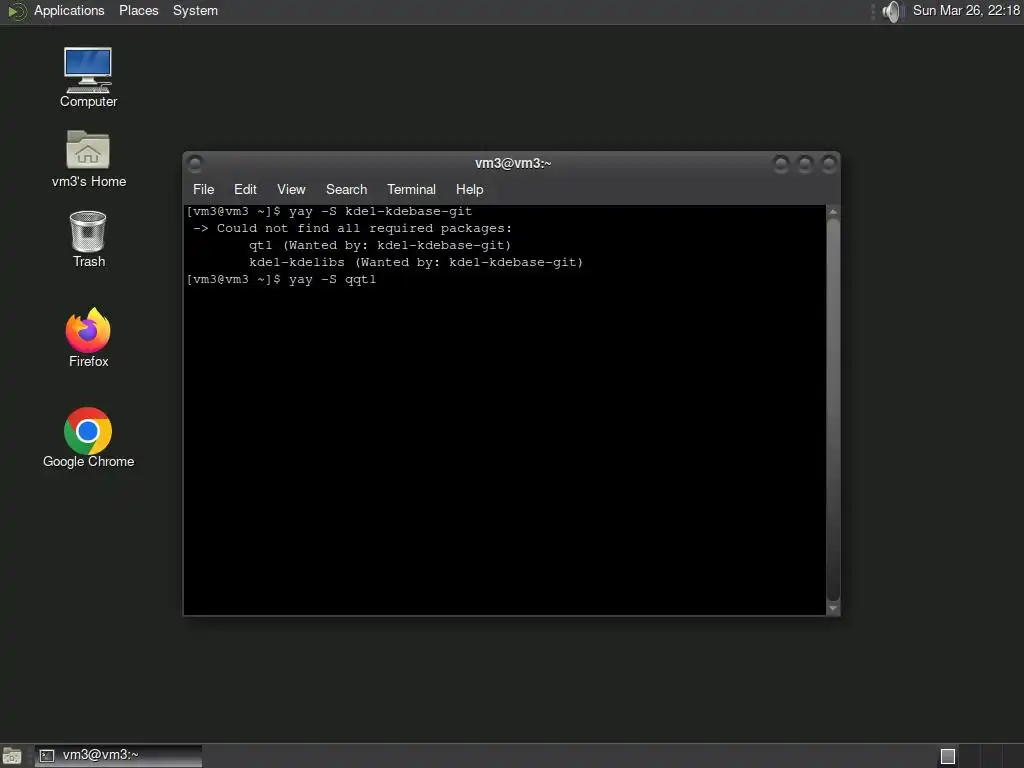
Task: Launch Firefox from the desktop
Action: (88, 338)
